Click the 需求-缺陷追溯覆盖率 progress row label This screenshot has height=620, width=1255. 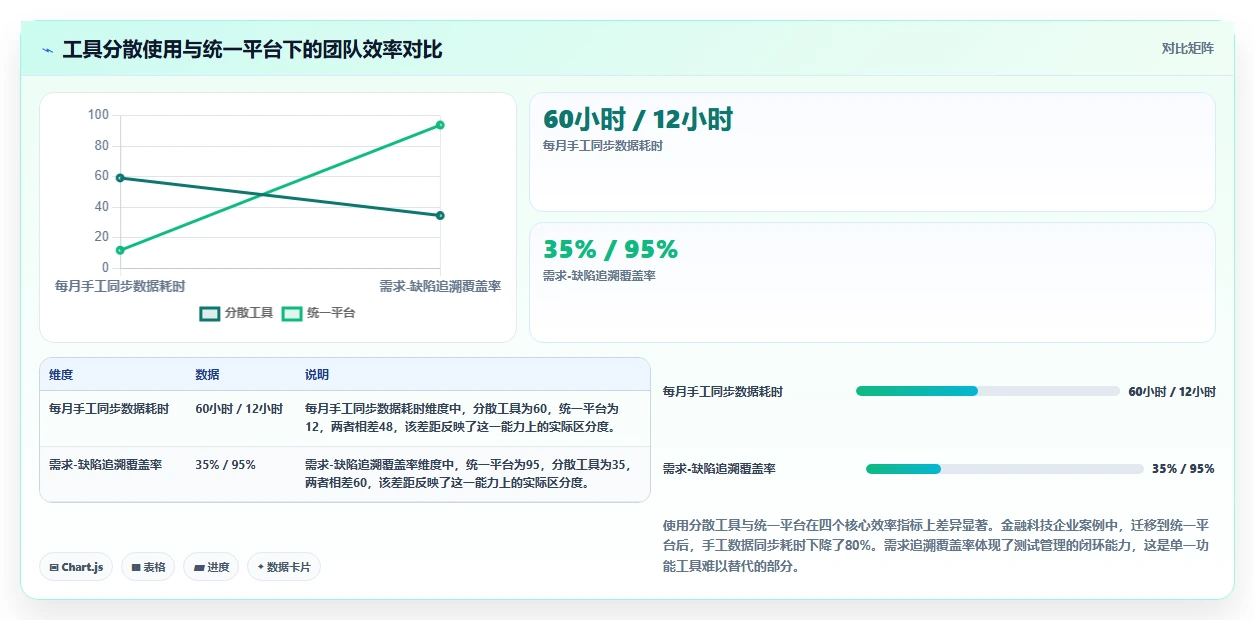tap(719, 469)
